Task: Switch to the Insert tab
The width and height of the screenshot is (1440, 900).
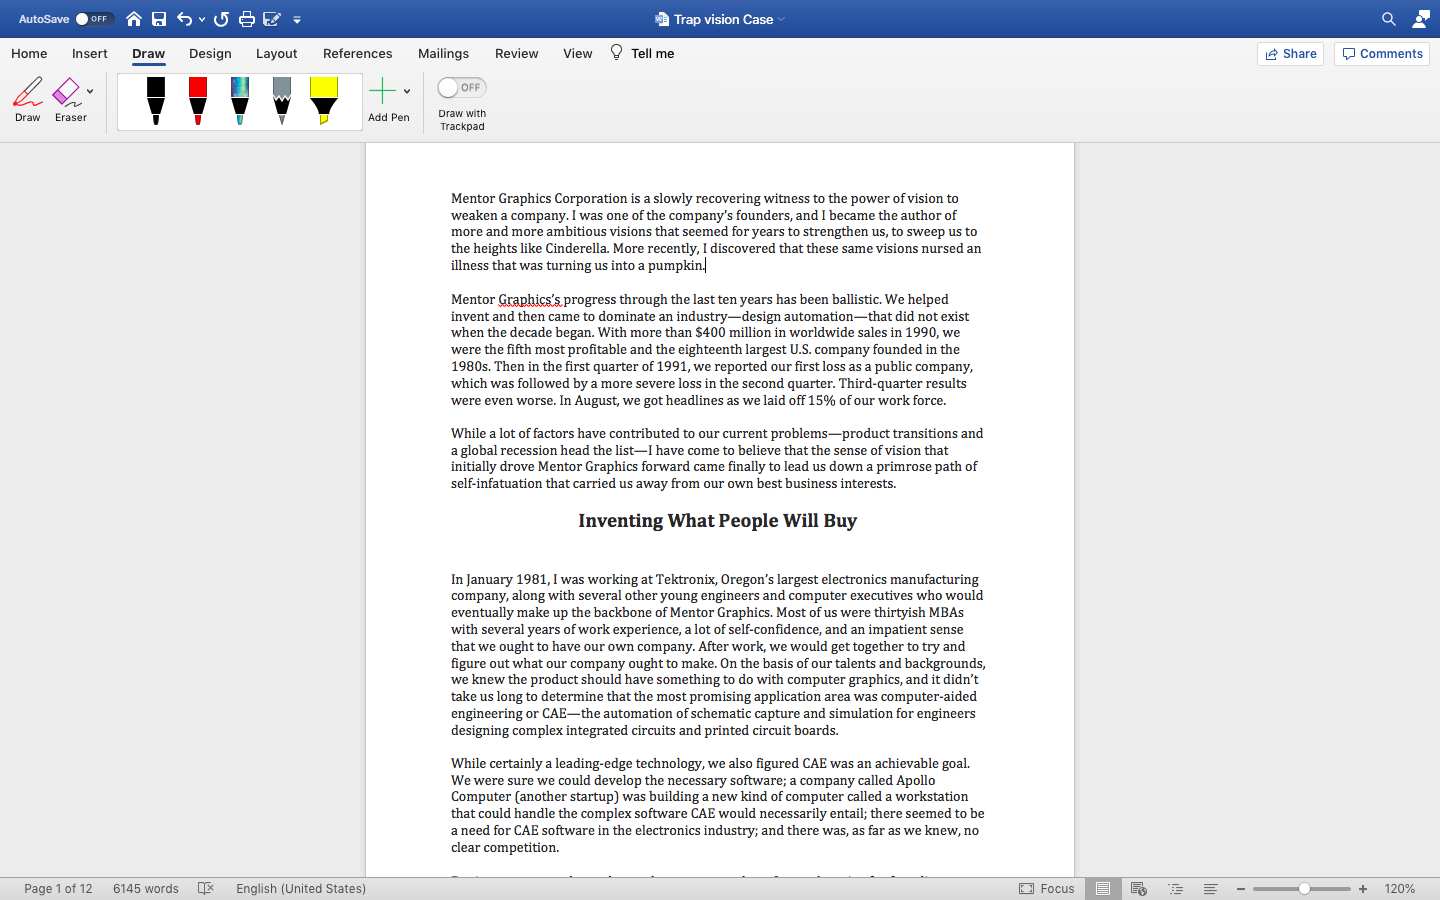Action: click(x=90, y=53)
